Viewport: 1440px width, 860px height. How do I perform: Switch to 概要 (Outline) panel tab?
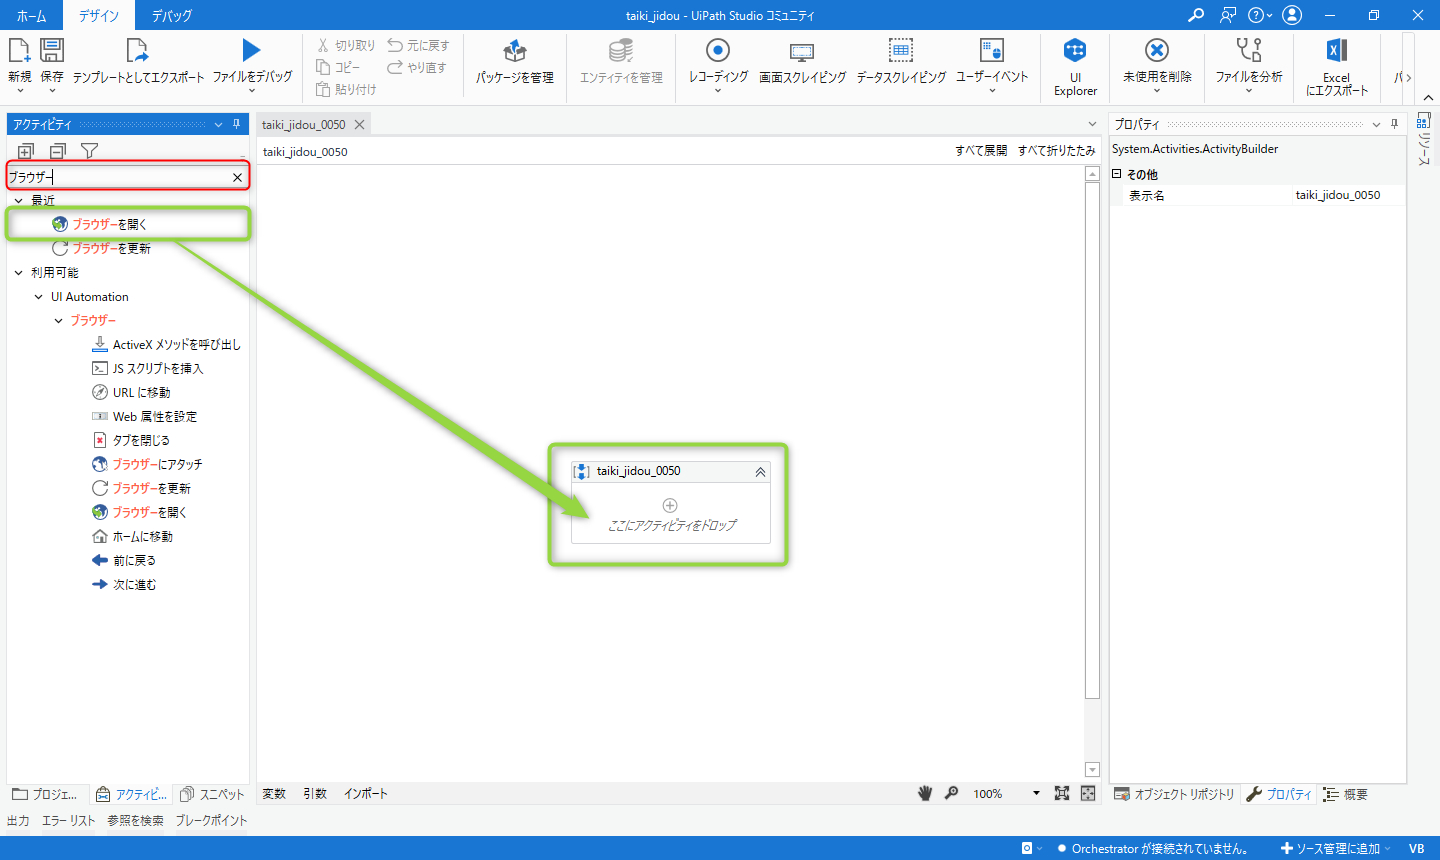click(x=1345, y=794)
